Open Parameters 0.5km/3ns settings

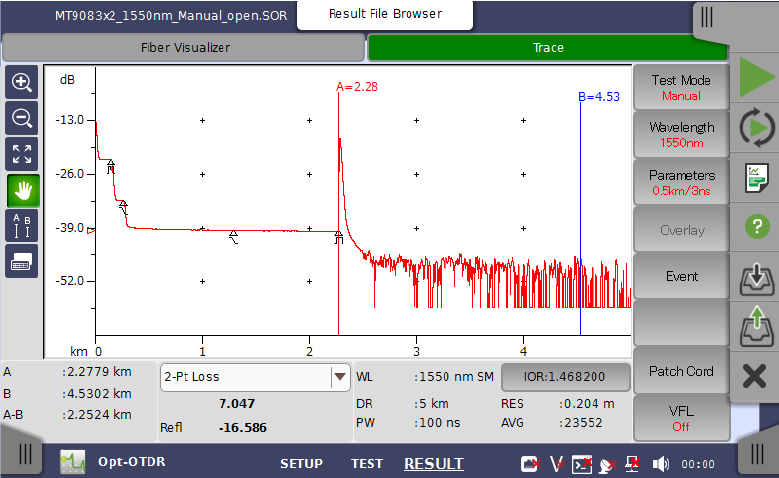point(681,182)
